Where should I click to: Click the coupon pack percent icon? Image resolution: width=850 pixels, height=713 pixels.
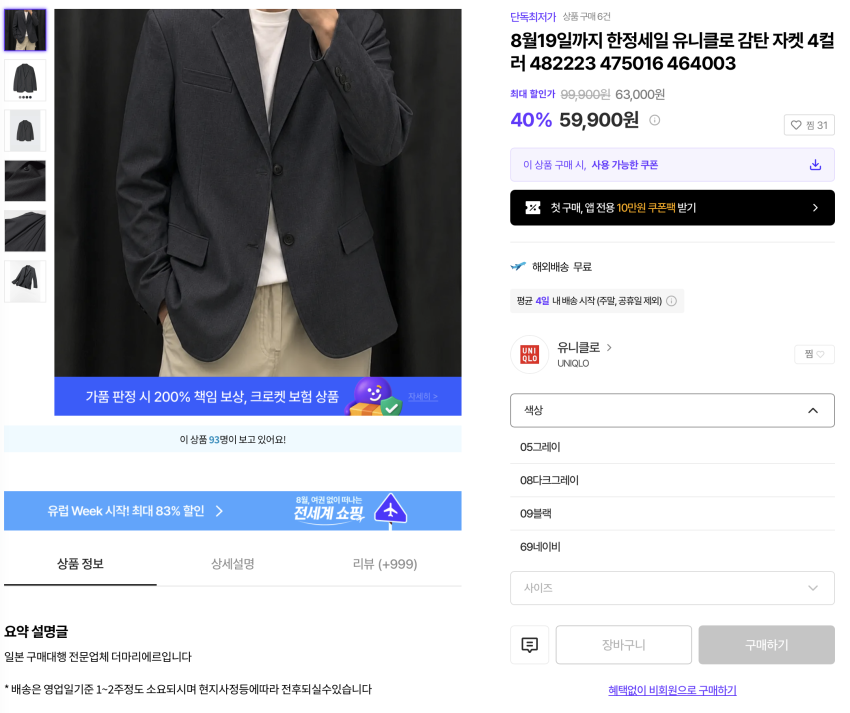[533, 208]
